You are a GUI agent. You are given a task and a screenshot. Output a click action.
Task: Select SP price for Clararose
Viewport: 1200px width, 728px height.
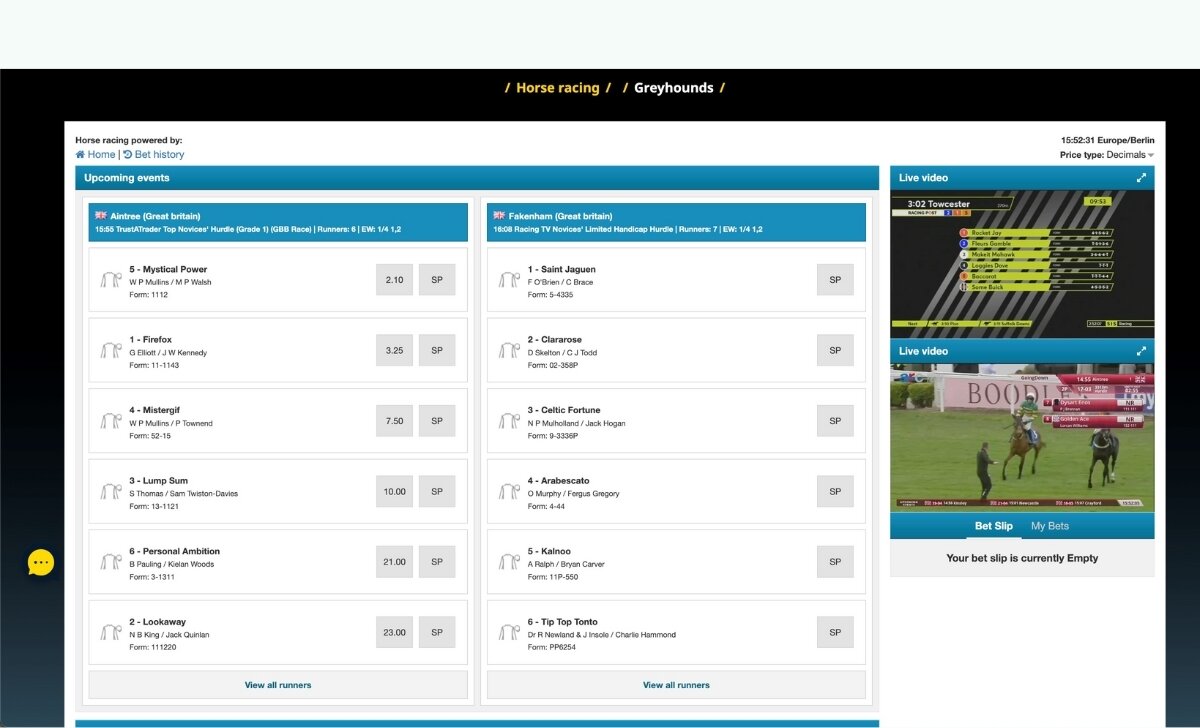(835, 350)
